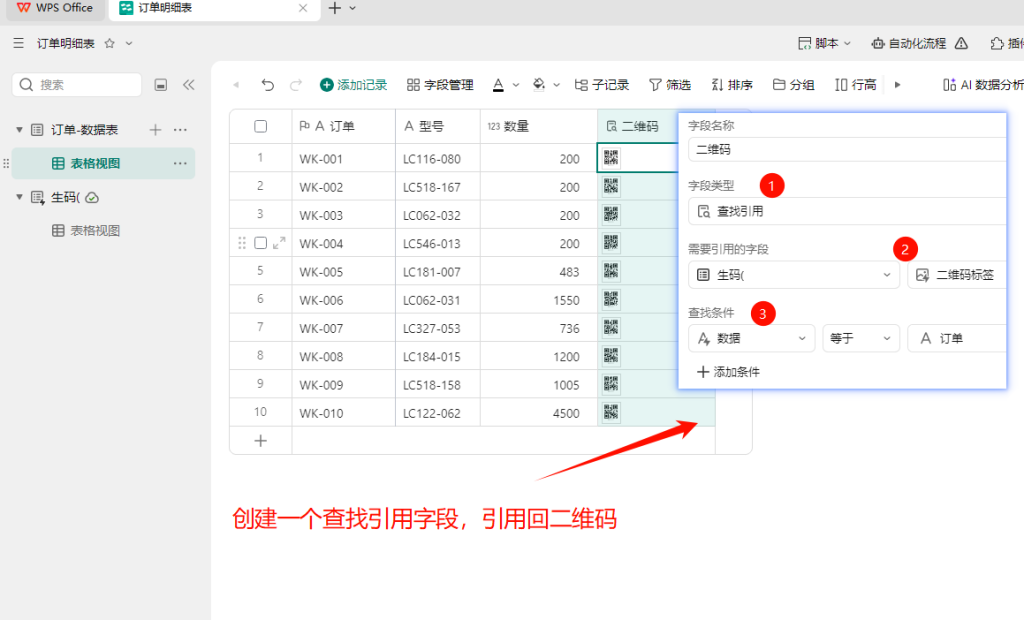Viewport: 1024px width, 620px height.
Task: Expand the WK-004 record
Action: click(279, 243)
